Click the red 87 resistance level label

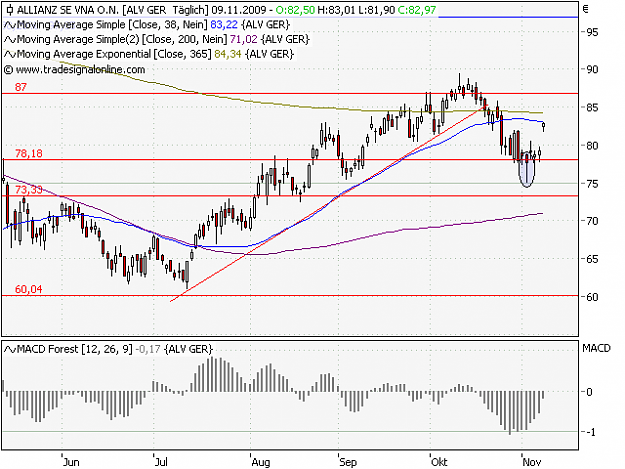click(21, 87)
